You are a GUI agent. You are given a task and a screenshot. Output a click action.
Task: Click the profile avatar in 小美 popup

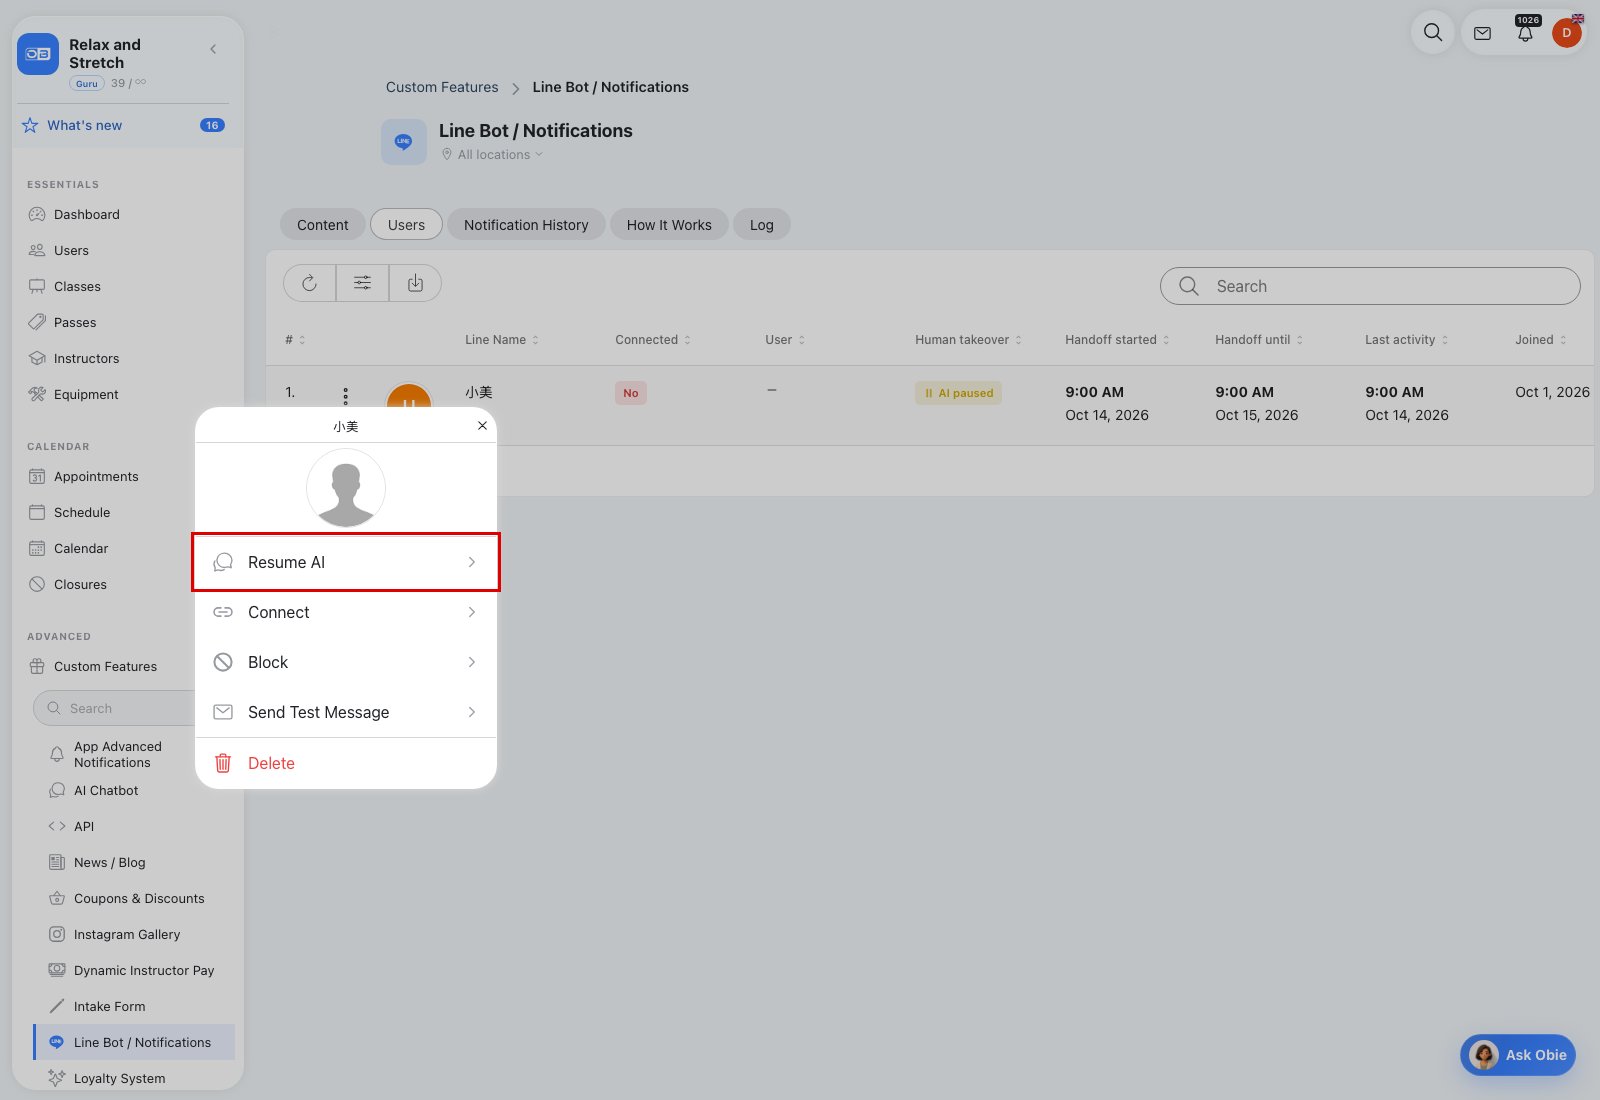[346, 488]
